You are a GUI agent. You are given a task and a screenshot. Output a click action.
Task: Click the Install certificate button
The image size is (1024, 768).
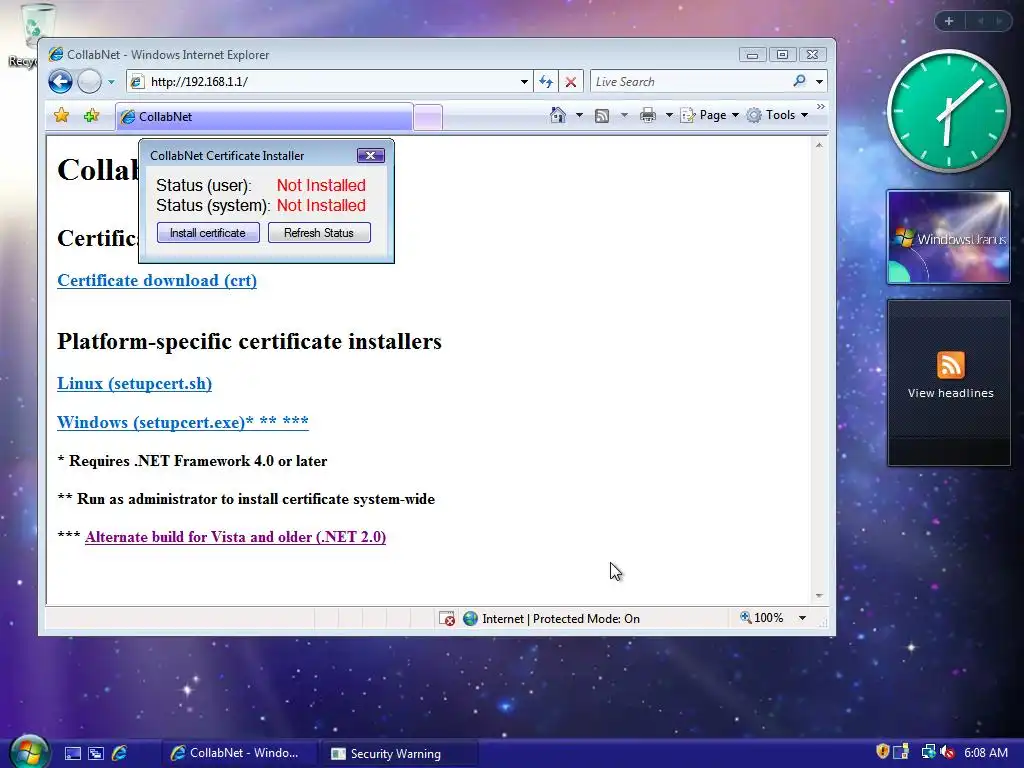tap(208, 233)
